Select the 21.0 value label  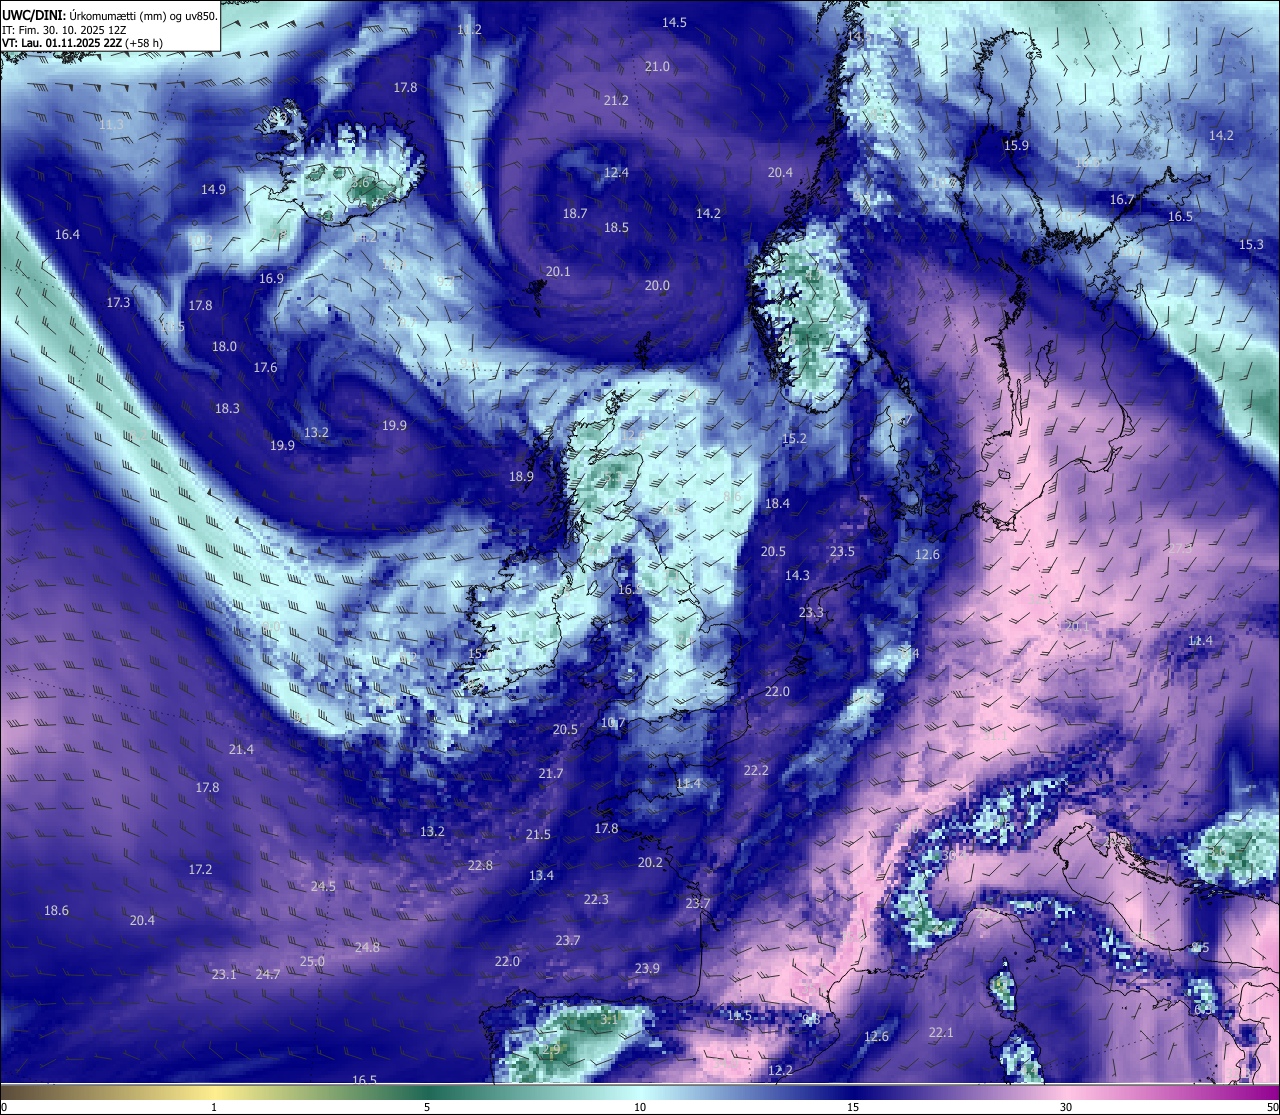click(x=657, y=67)
